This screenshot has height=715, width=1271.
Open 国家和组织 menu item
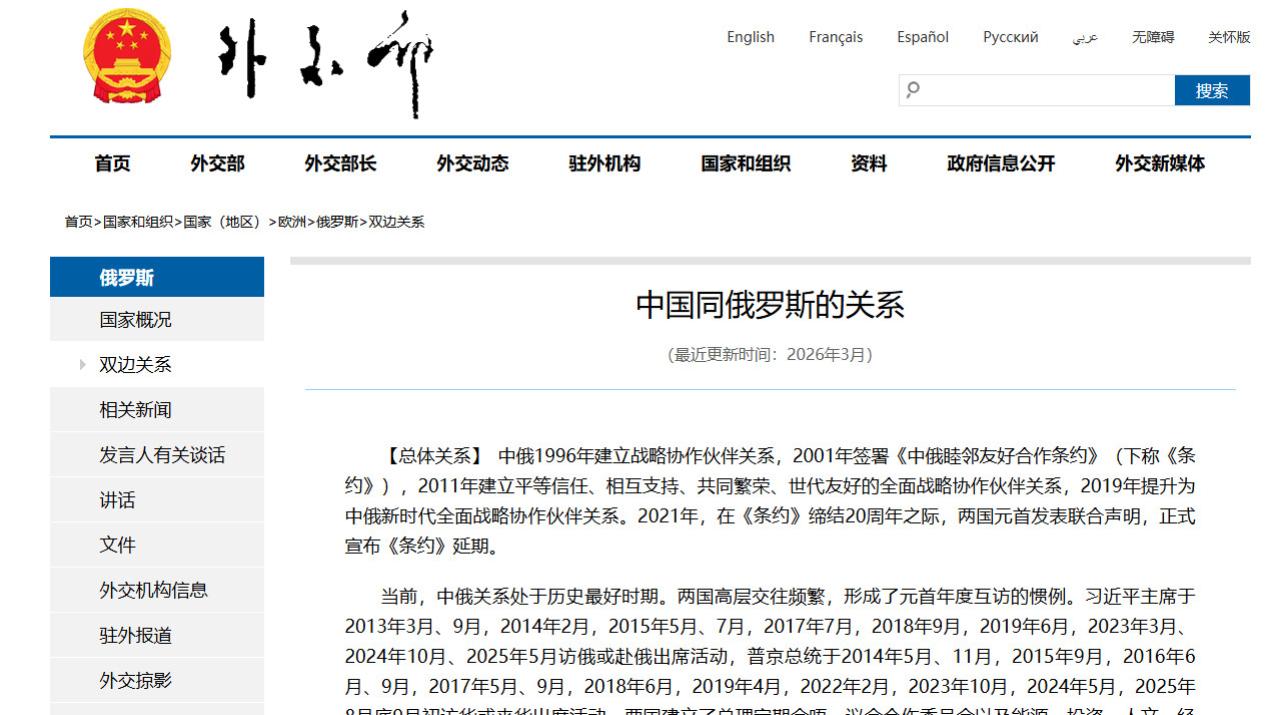pos(745,163)
